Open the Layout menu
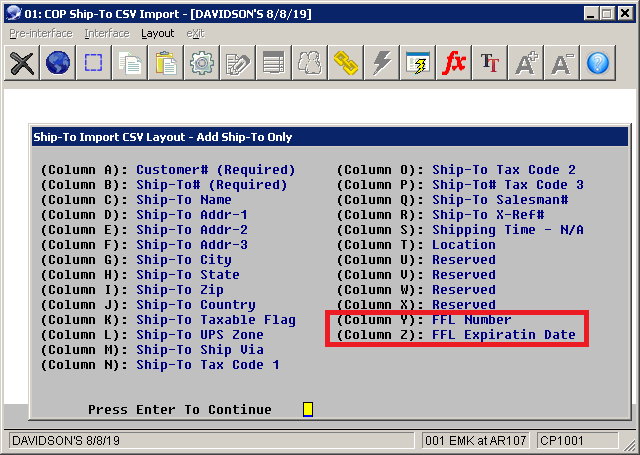 tap(157, 33)
